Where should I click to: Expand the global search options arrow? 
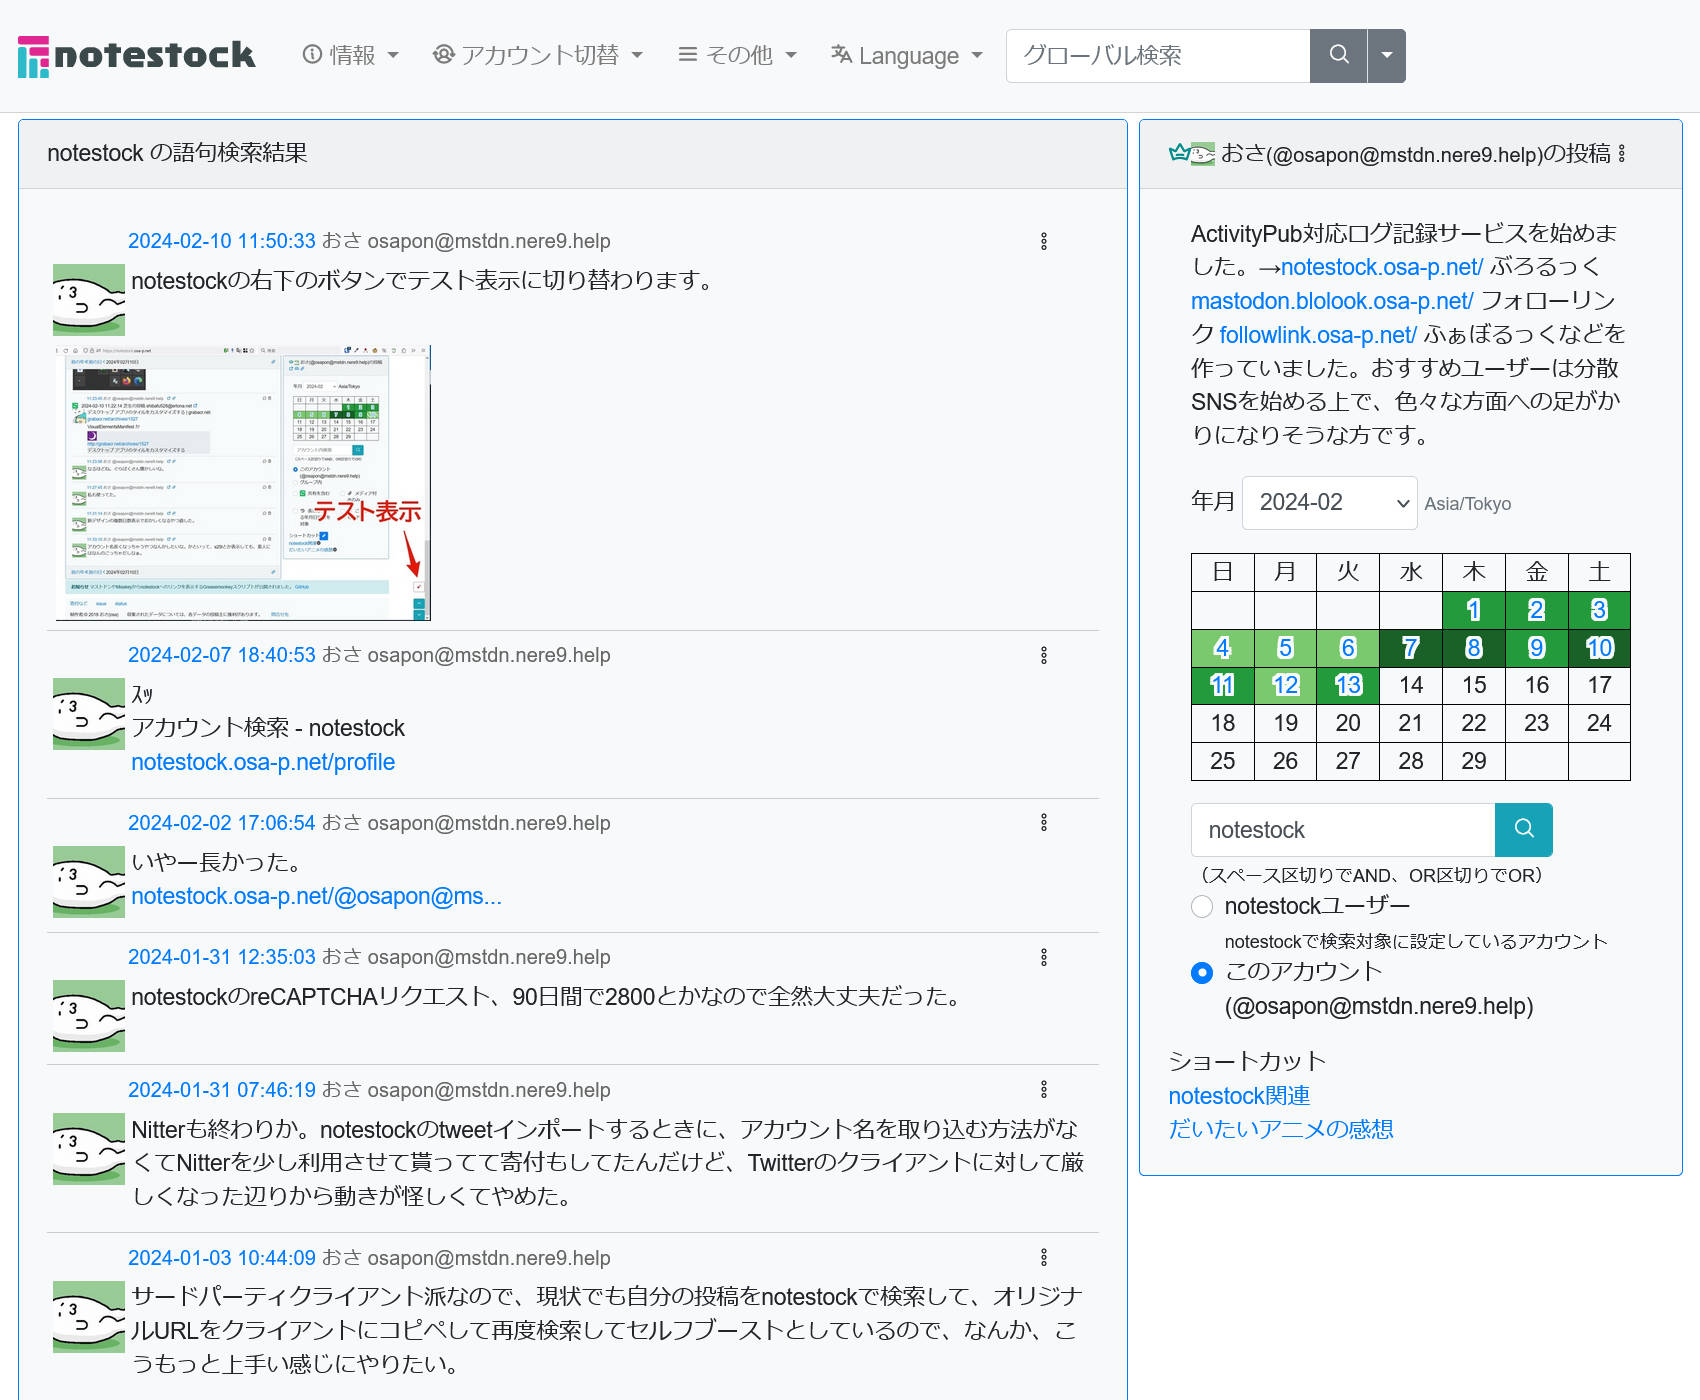1387,56
